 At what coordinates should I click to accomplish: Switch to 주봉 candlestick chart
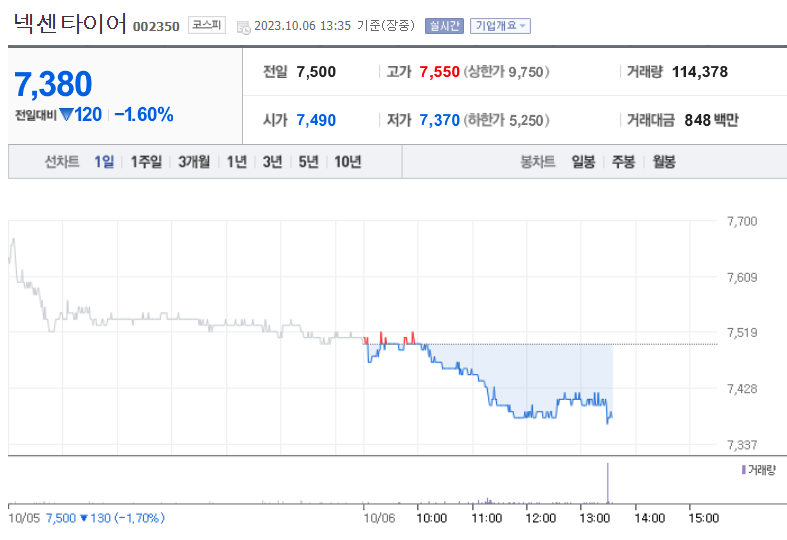623,162
